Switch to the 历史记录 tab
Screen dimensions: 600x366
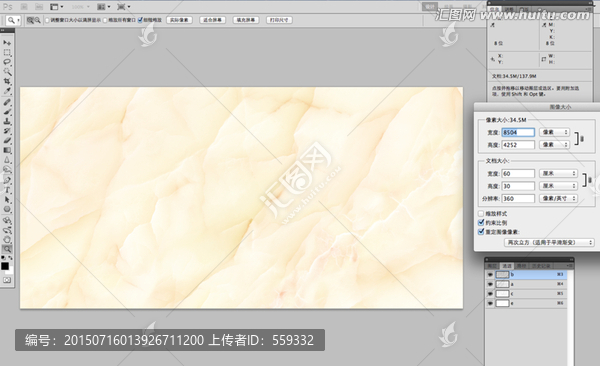541,266
